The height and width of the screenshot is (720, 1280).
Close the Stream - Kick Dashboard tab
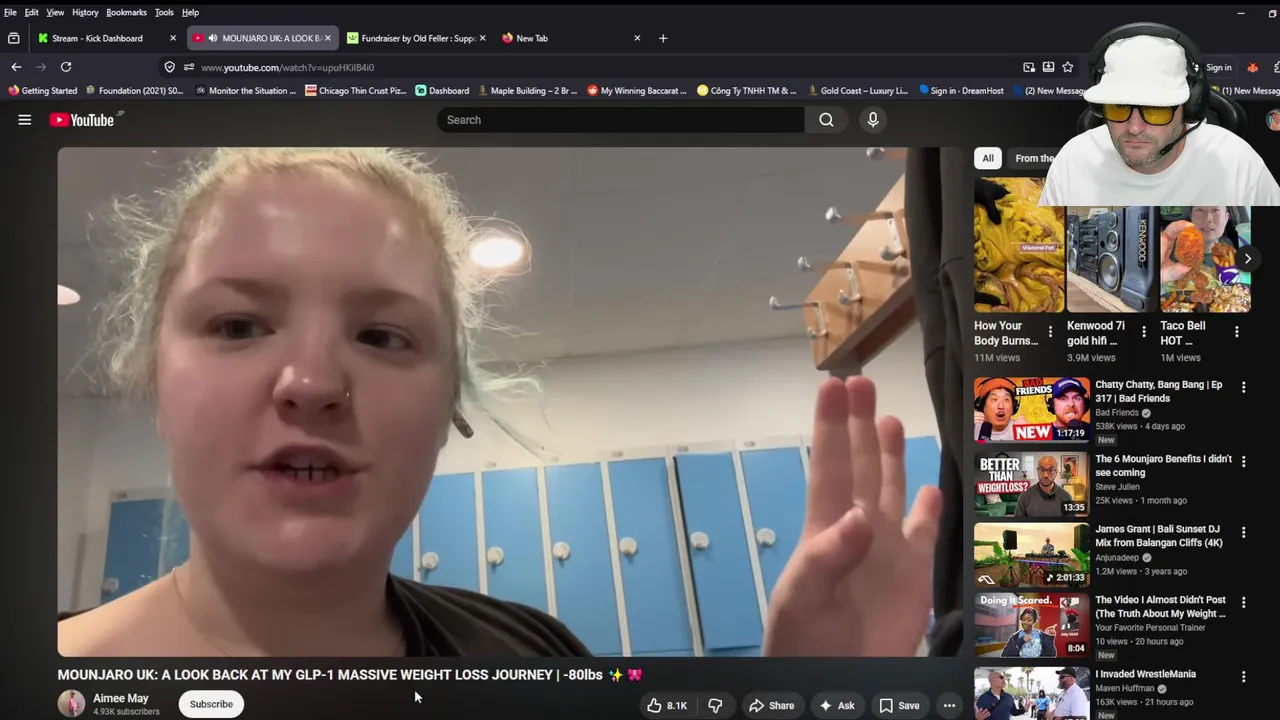[x=173, y=38]
